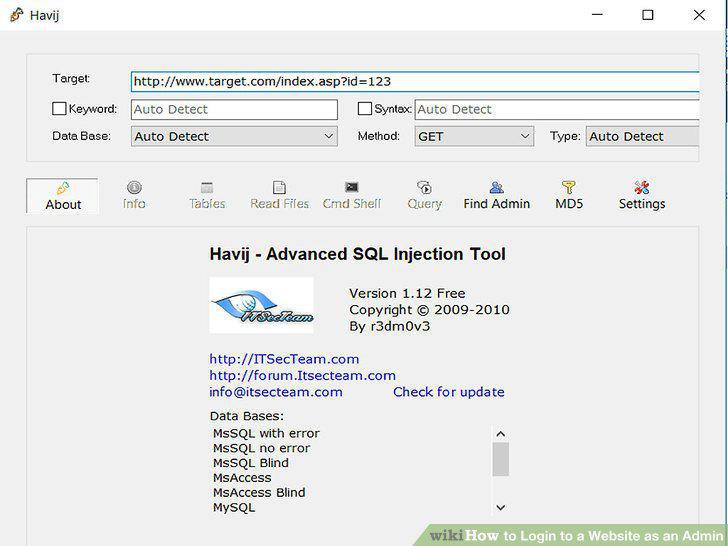Switch to the Settings tab label
The image size is (728, 546).
[642, 204]
